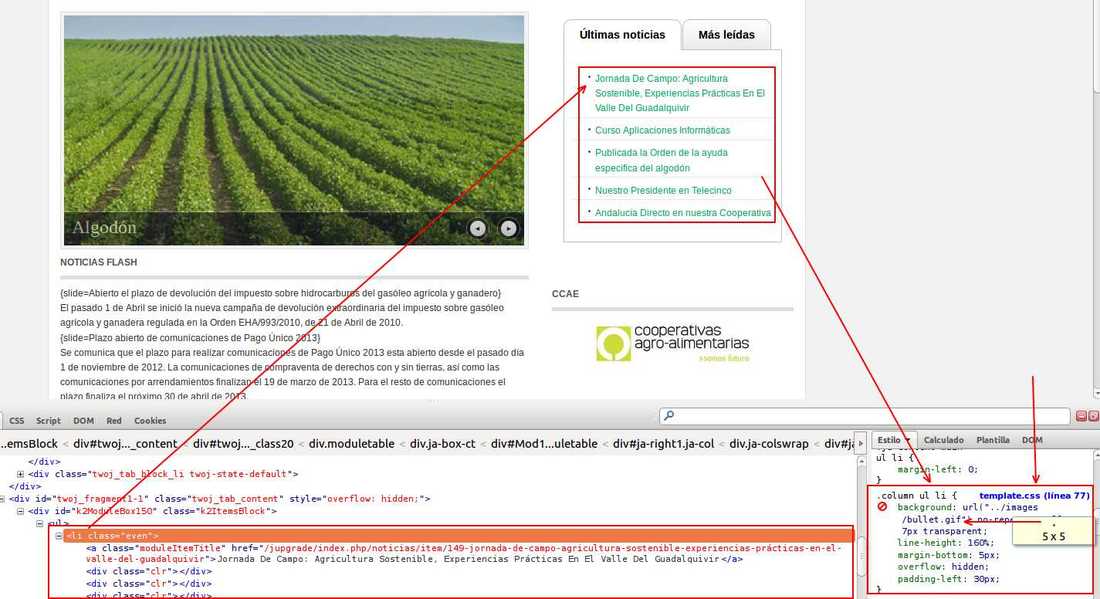The height and width of the screenshot is (599, 1100).
Task: Collapse the ul node in HTML tree
Action: pos(39,523)
